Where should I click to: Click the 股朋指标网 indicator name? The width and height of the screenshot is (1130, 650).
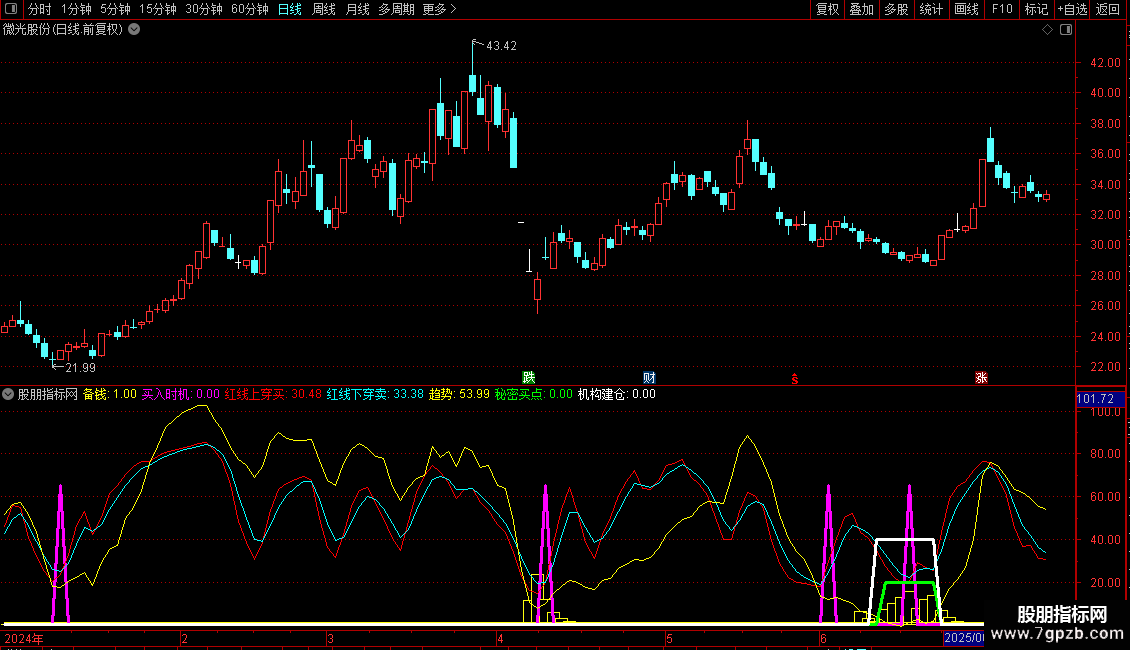pyautogui.click(x=48, y=394)
